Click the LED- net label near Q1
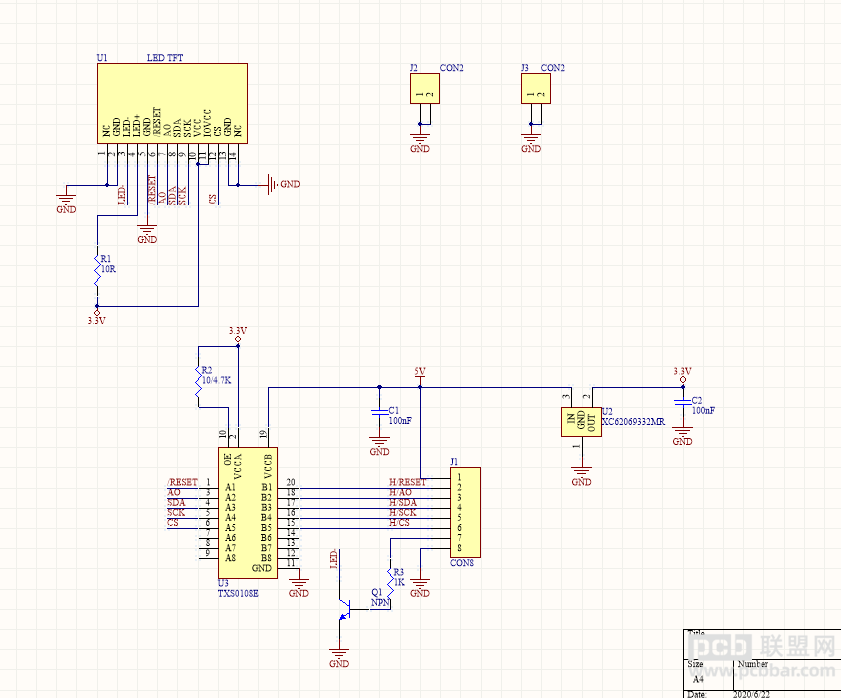 pyautogui.click(x=334, y=559)
